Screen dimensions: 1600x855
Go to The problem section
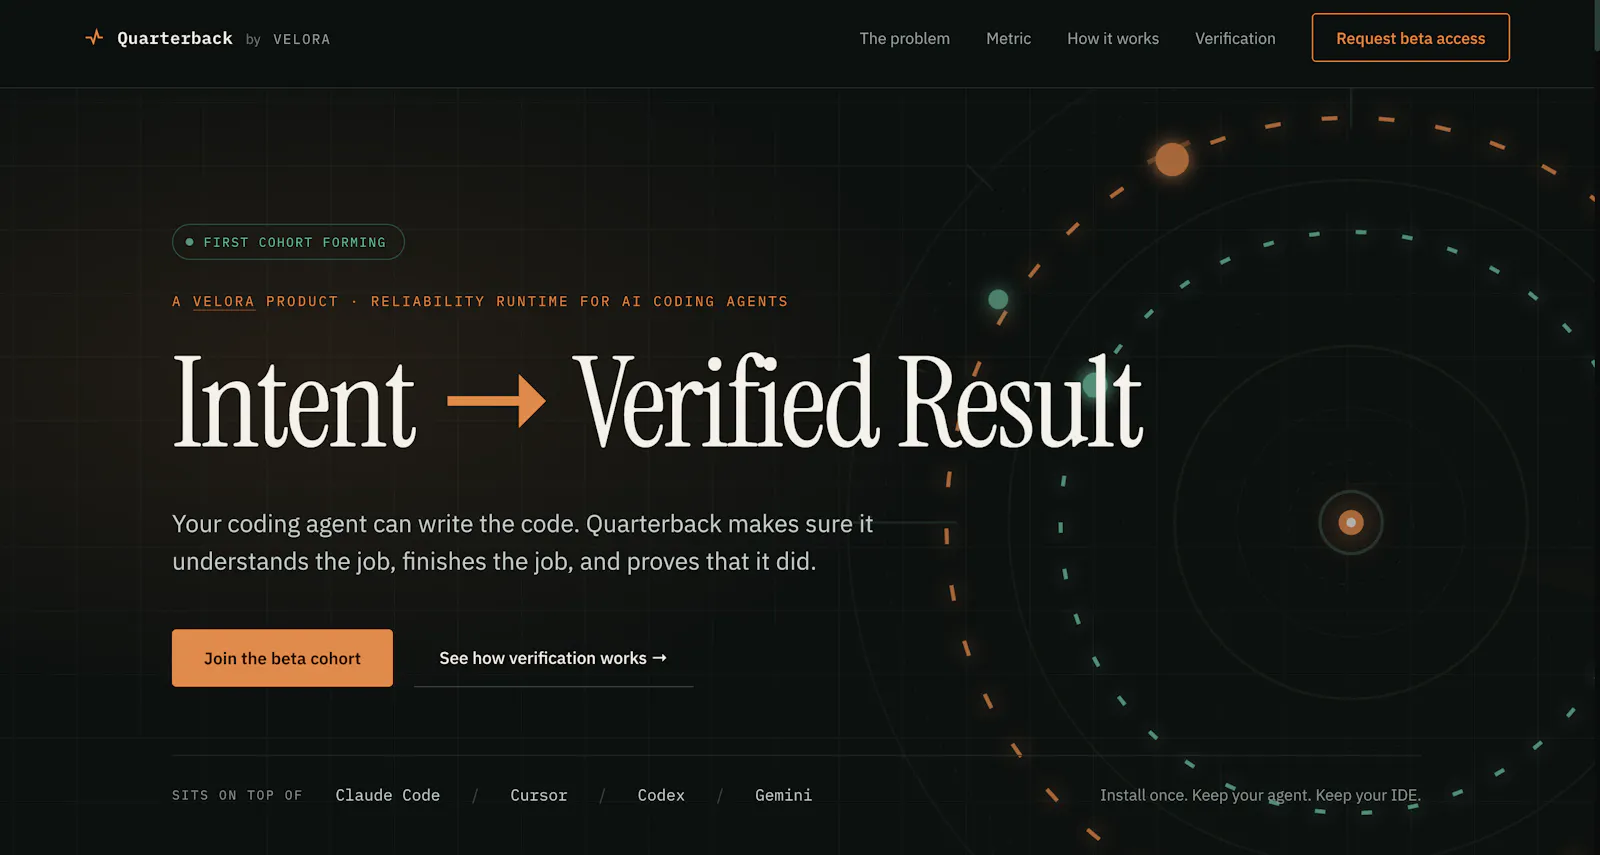(905, 38)
